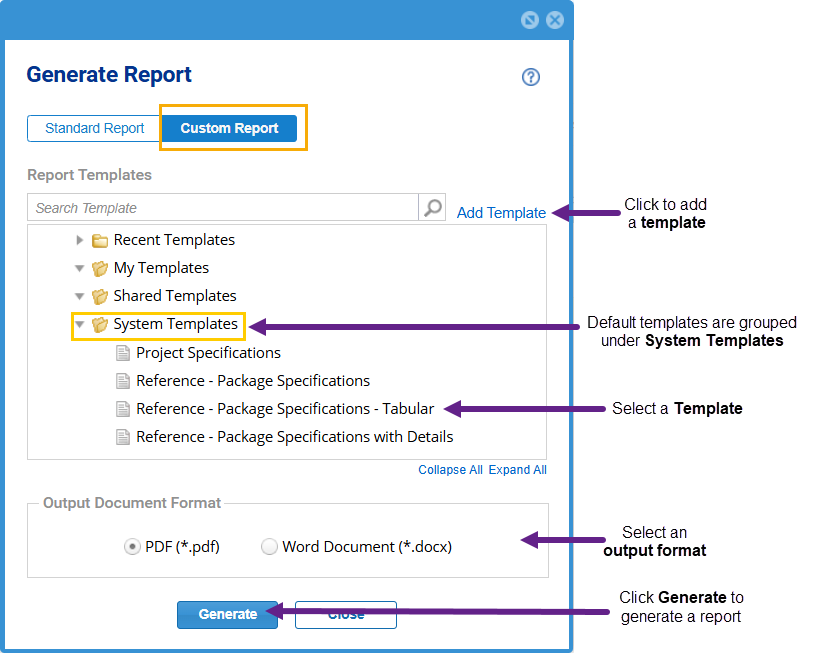Click the help question mark icon
This screenshot has height=653, width=813.
click(x=531, y=77)
